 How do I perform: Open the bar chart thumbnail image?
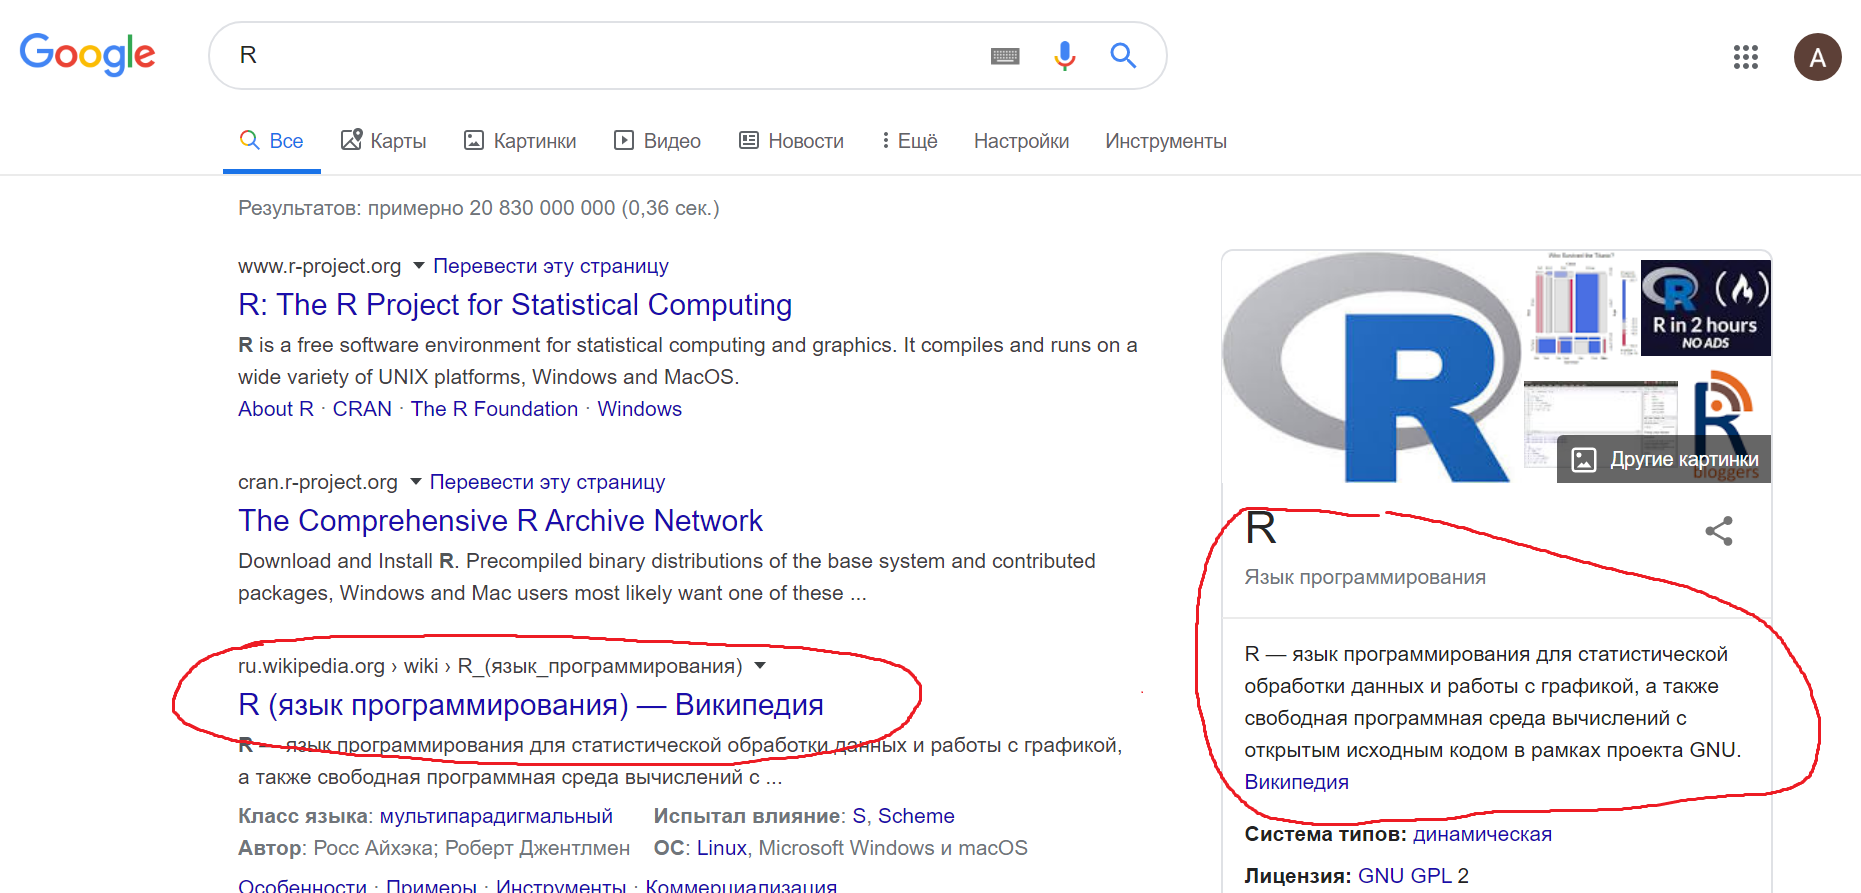[1581, 307]
